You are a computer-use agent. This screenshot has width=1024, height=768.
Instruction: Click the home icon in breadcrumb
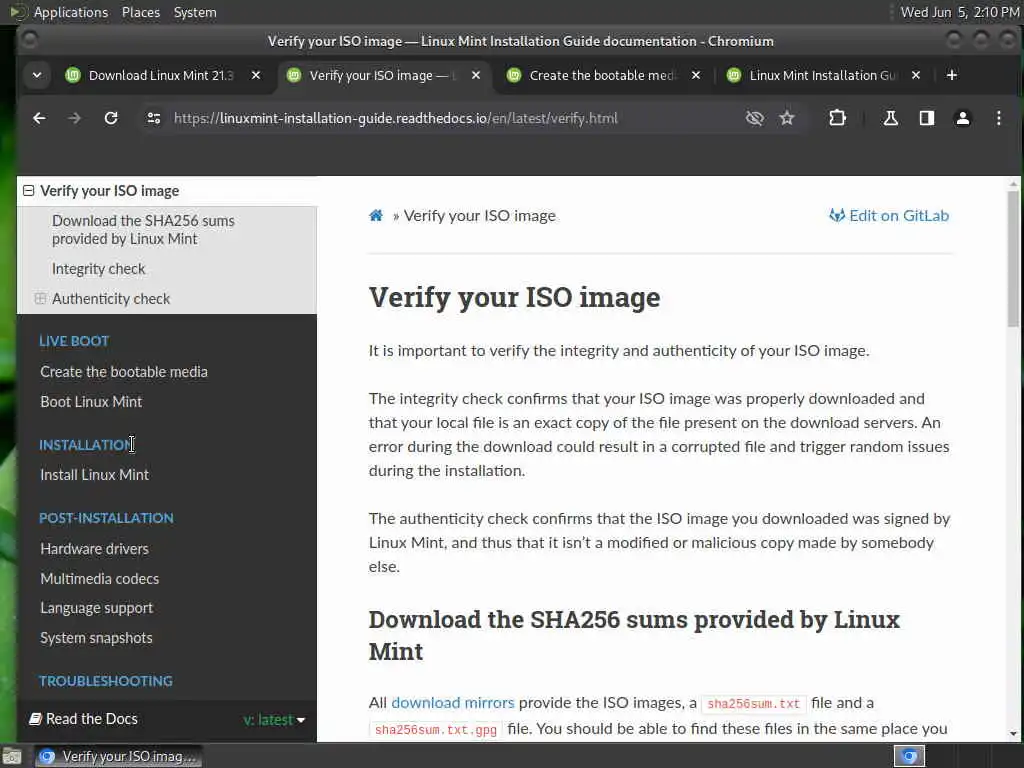click(x=376, y=216)
